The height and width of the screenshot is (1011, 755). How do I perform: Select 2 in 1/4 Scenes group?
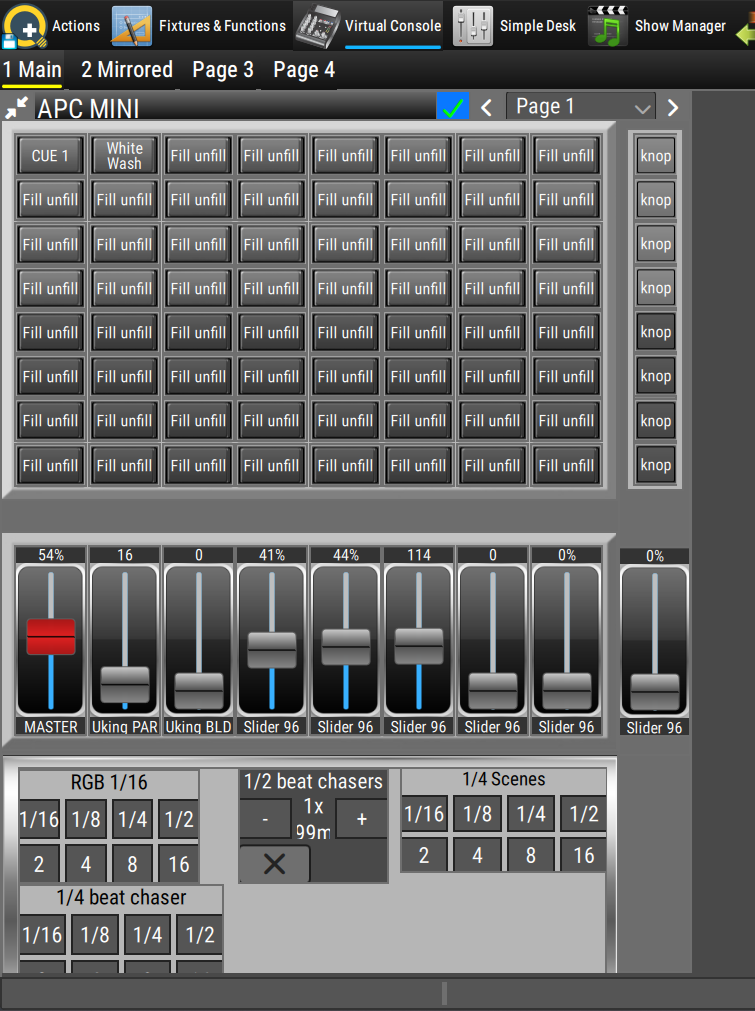click(x=424, y=855)
